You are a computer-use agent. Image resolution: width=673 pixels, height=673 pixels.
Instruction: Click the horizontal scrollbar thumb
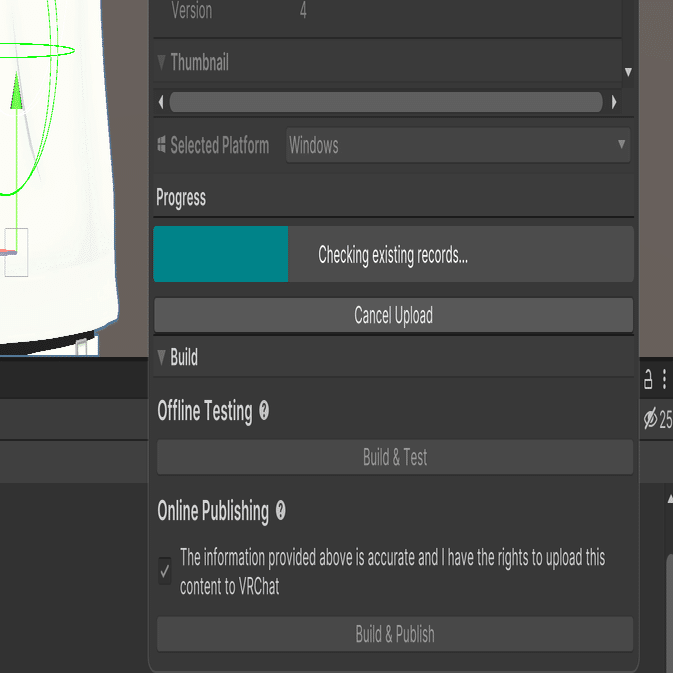point(386,102)
